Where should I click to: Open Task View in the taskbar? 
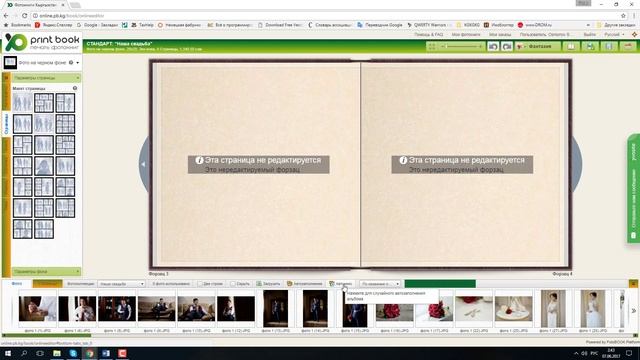tap(40, 353)
